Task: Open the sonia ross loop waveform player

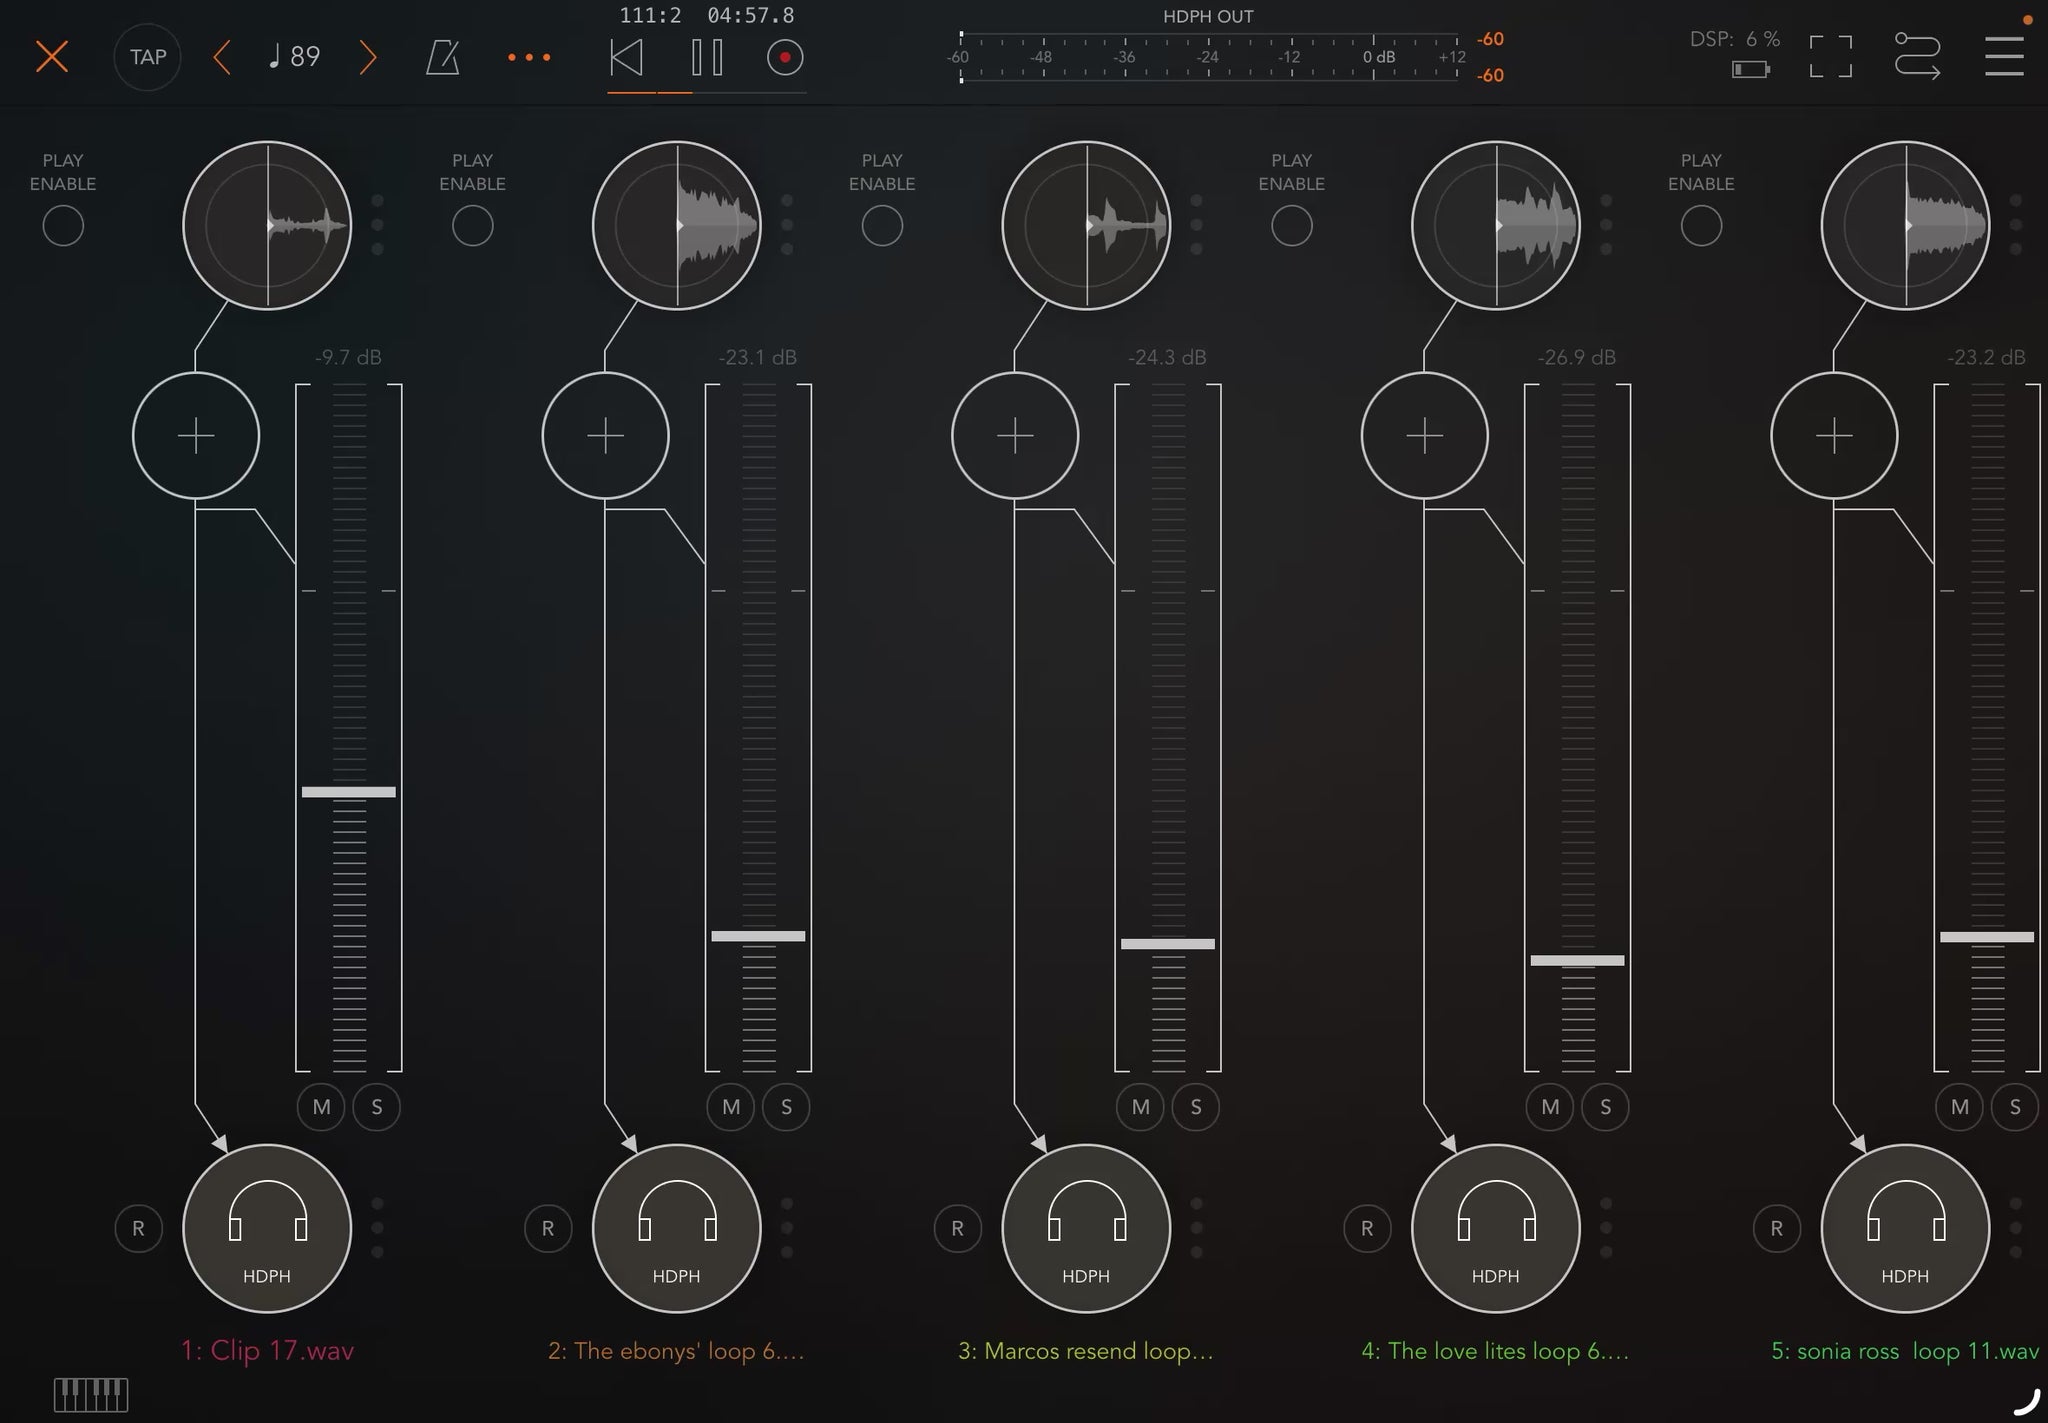Action: [x=1905, y=226]
